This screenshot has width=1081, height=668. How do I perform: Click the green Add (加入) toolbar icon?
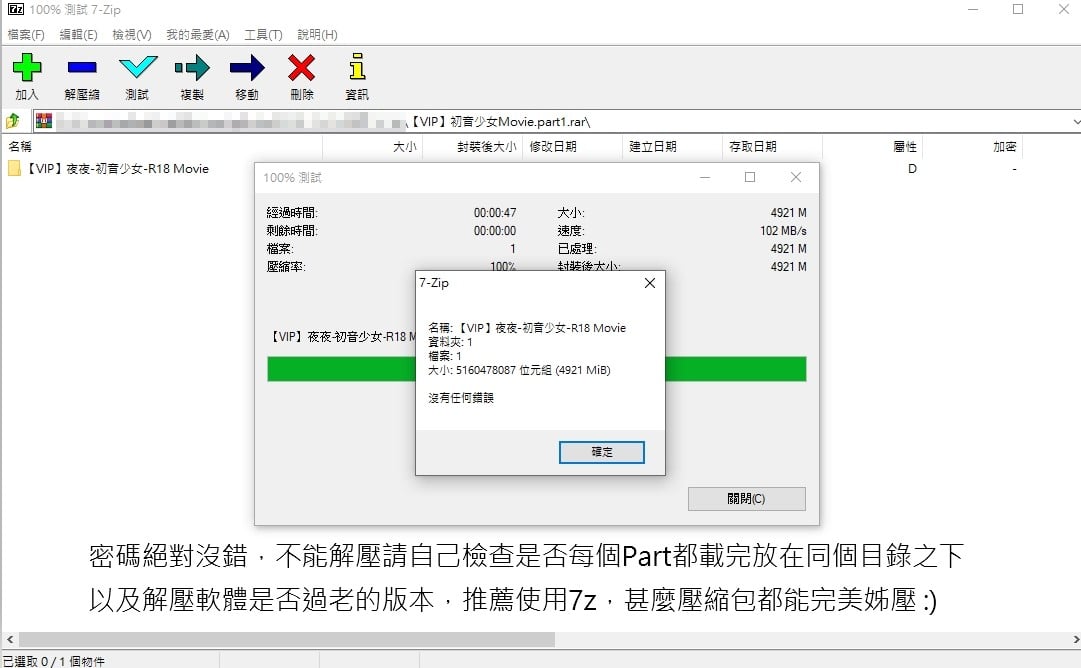27,68
